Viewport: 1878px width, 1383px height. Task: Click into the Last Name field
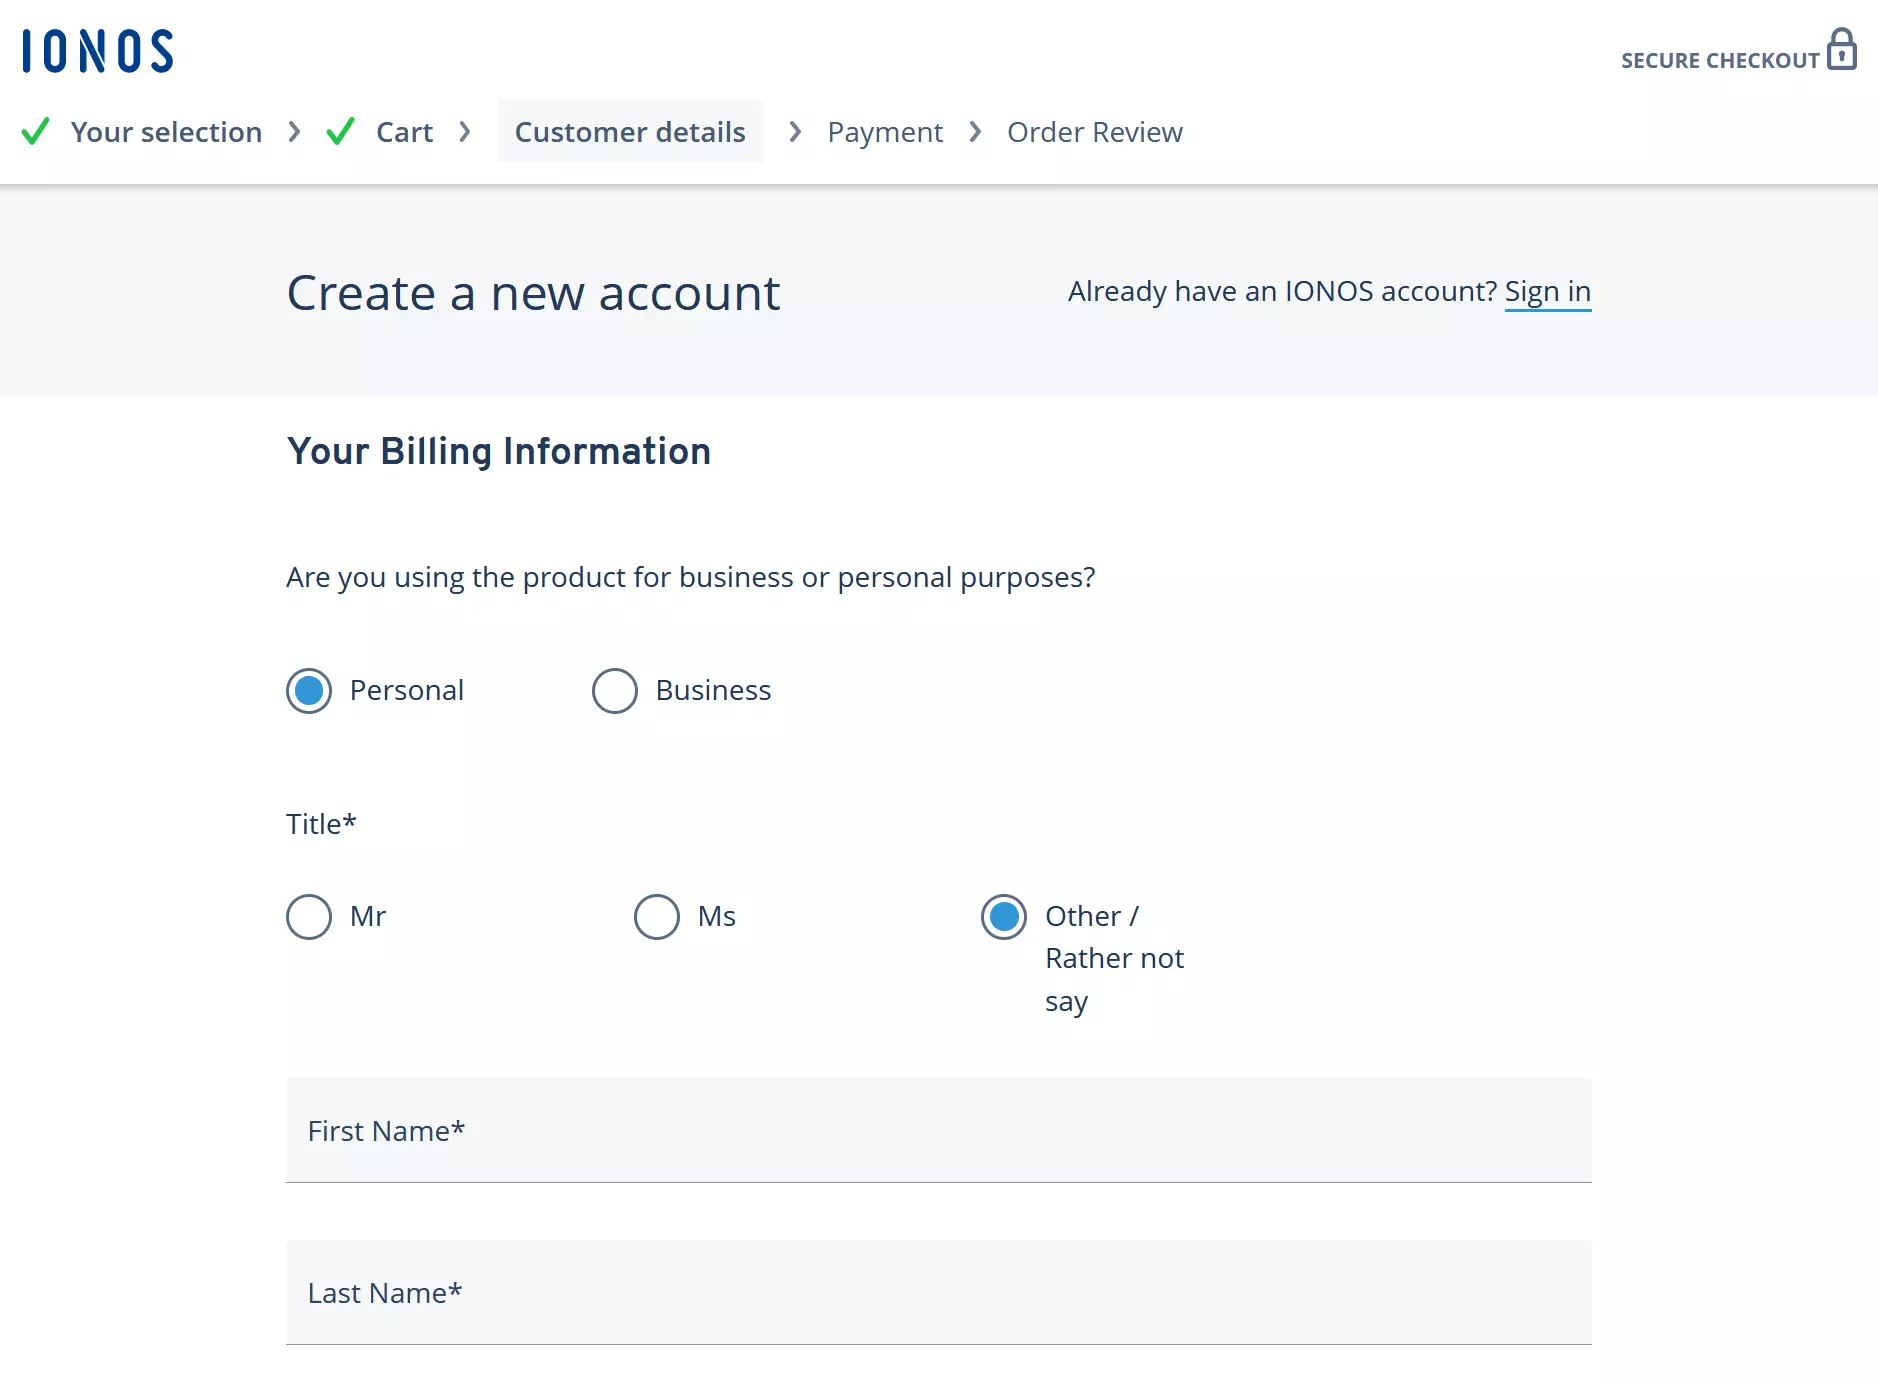point(938,1293)
